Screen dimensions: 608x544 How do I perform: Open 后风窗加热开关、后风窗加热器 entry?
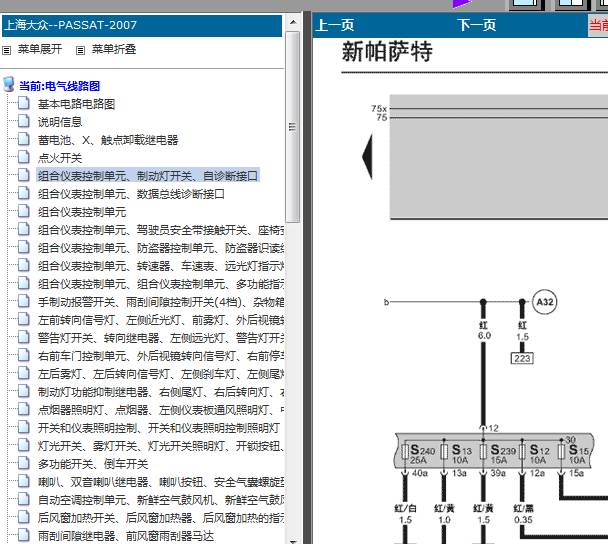[161, 518]
